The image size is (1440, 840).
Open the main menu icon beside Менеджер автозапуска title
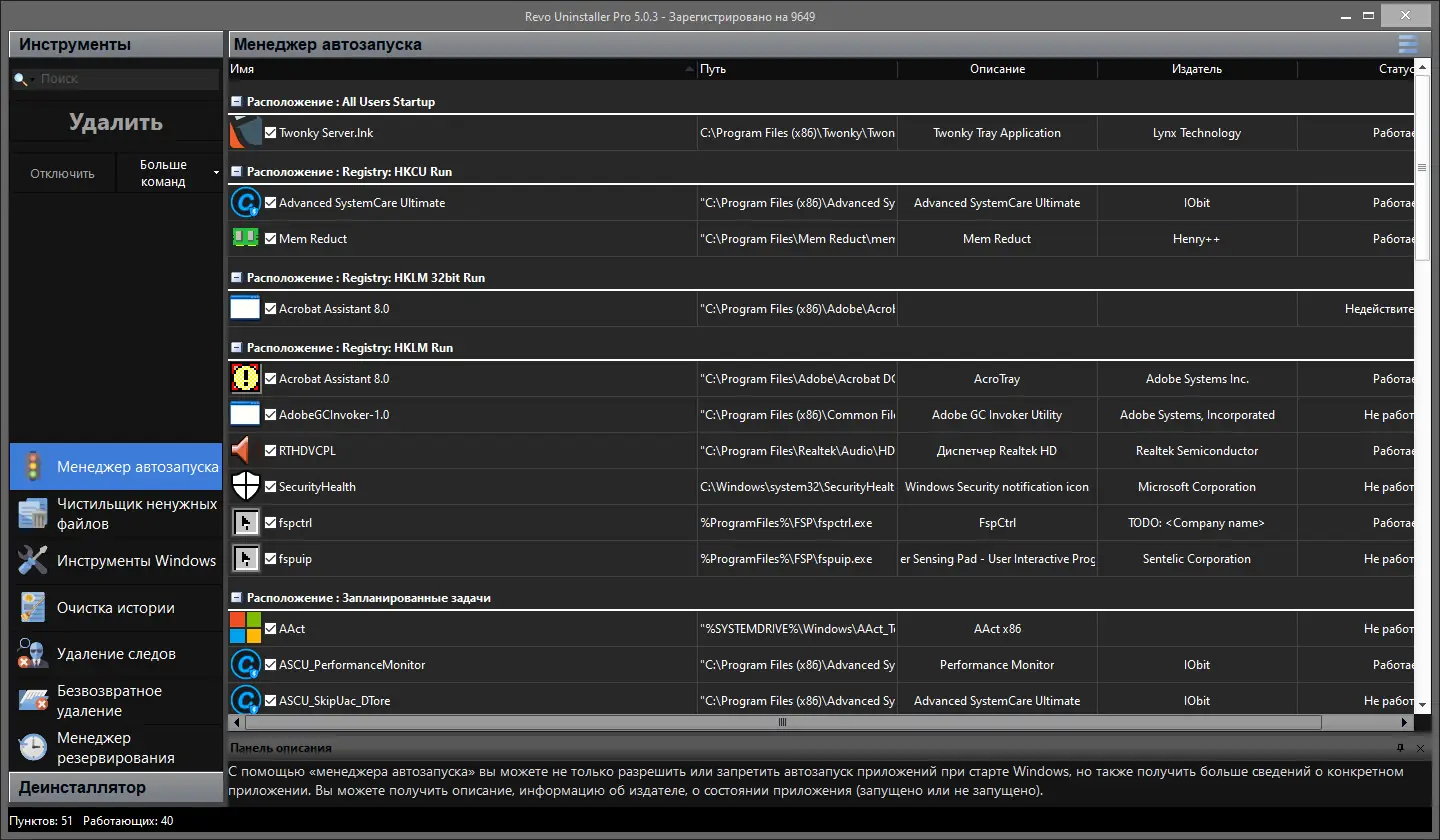[x=1408, y=44]
